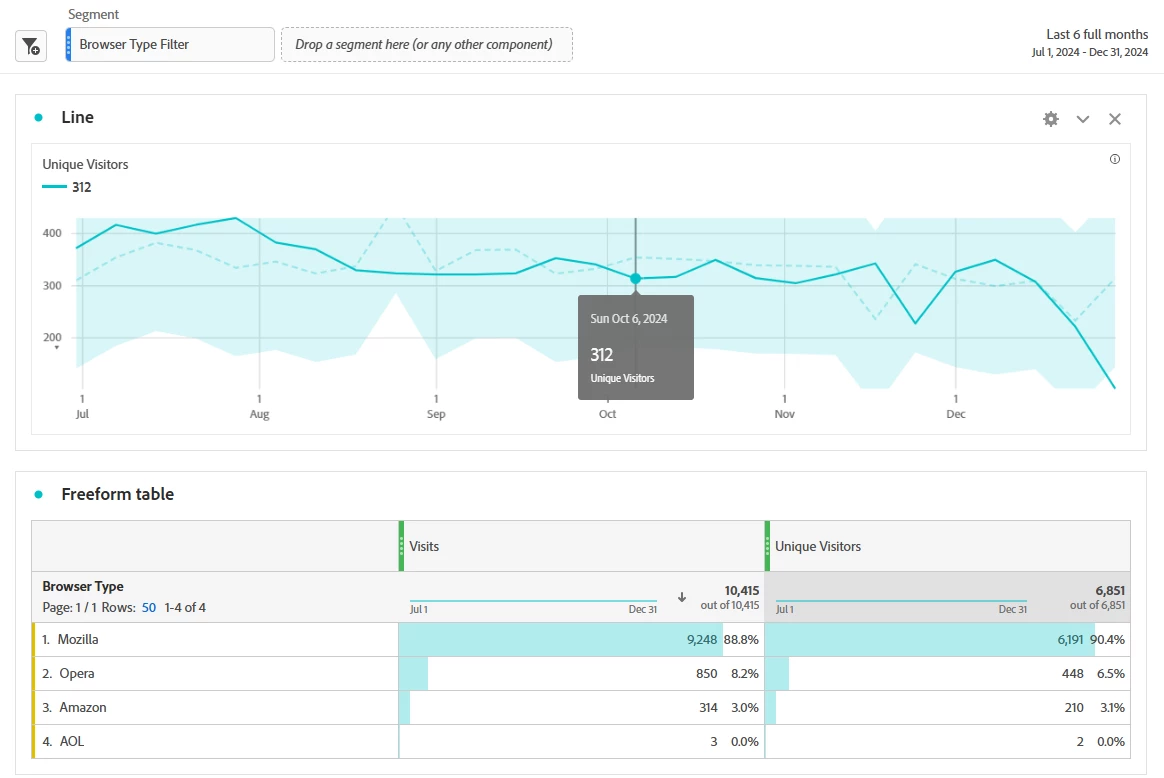Click Opera visits value 850
Screen dimensions: 1164x778
[x=706, y=673]
